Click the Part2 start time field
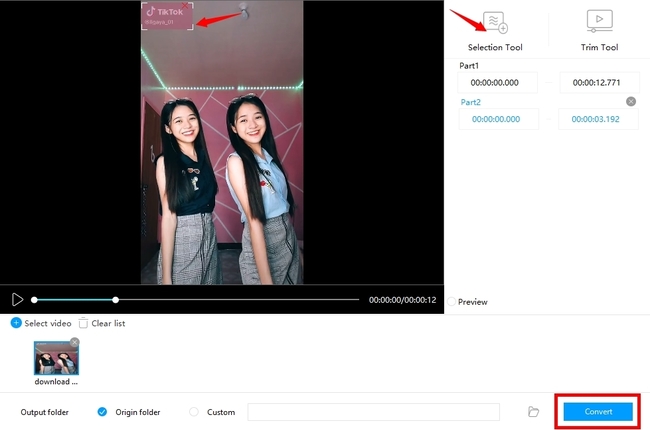The width and height of the screenshot is (650, 430). click(x=498, y=119)
